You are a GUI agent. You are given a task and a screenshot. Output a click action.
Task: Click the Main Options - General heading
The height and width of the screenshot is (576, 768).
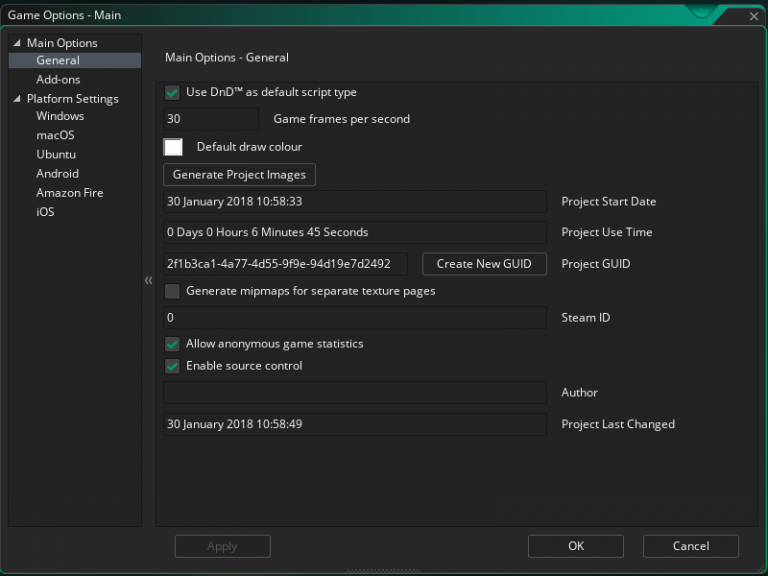pyautogui.click(x=227, y=58)
